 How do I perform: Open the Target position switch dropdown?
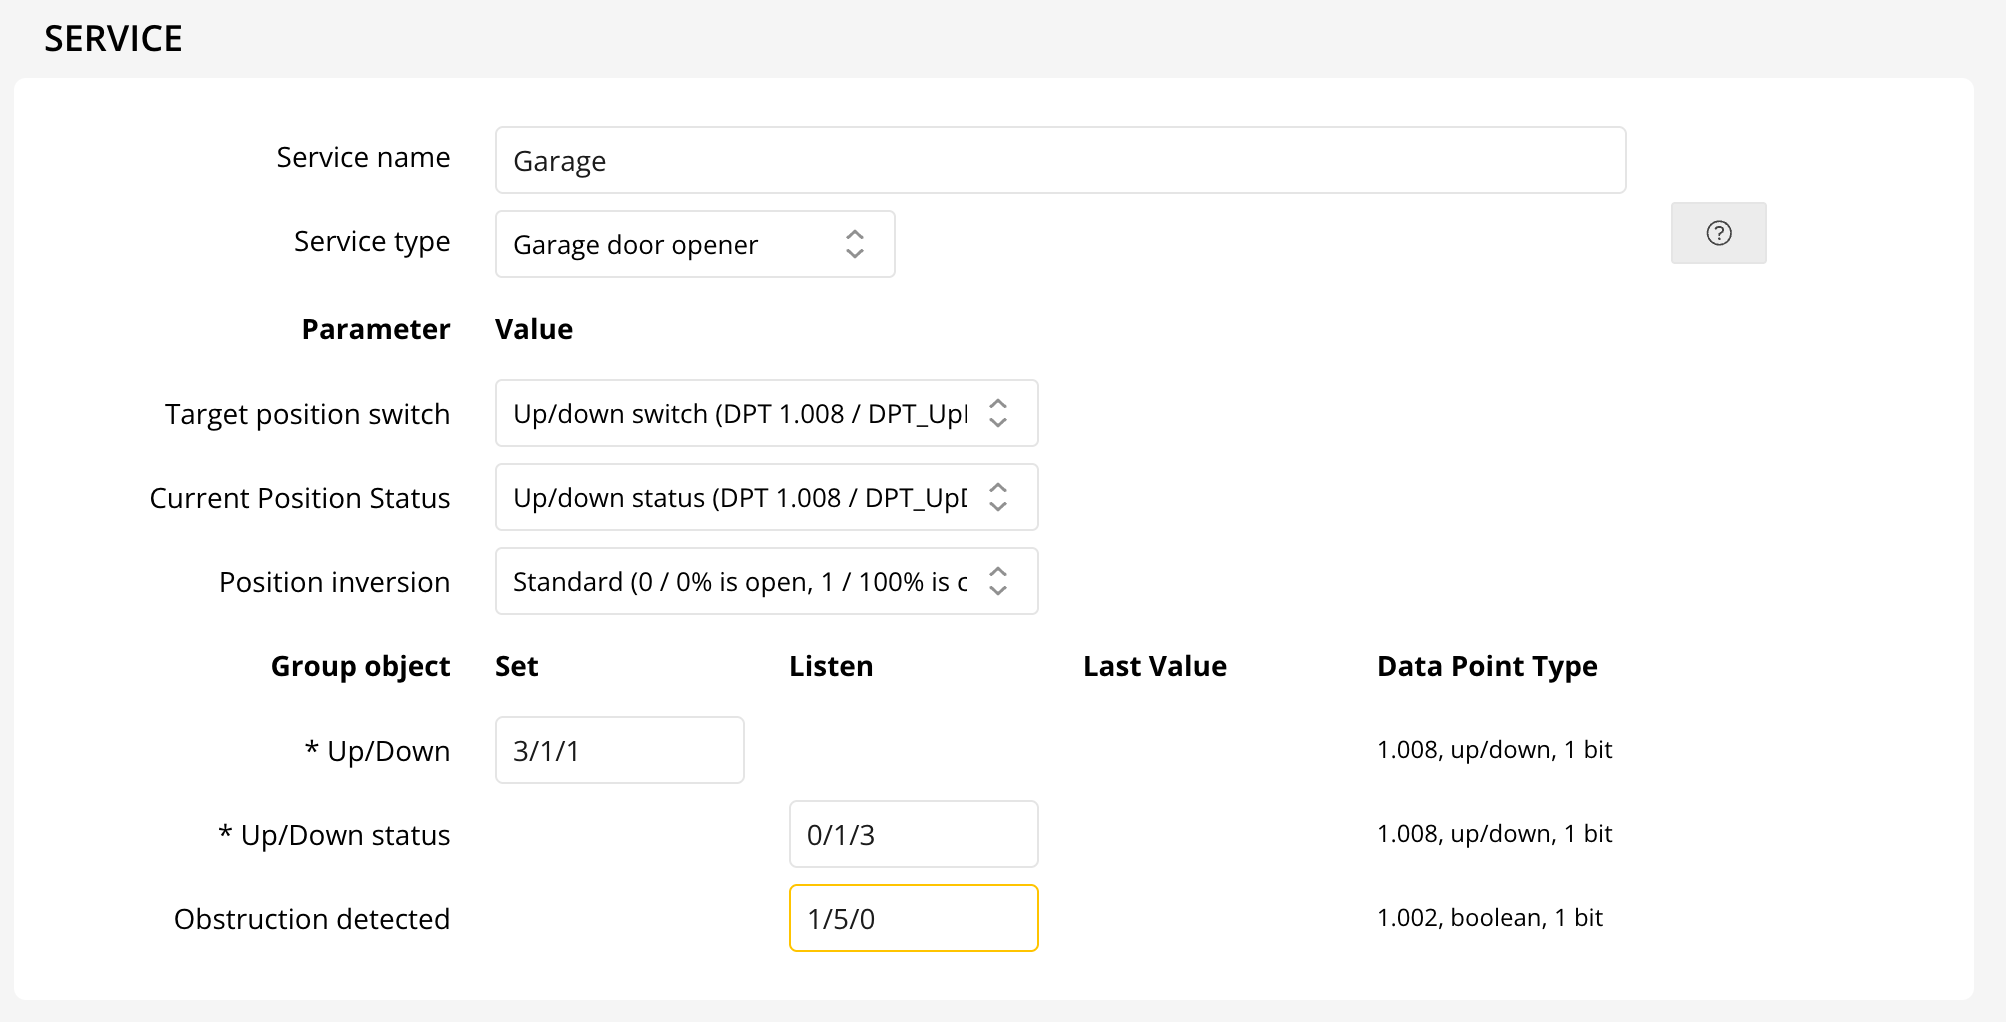766,413
